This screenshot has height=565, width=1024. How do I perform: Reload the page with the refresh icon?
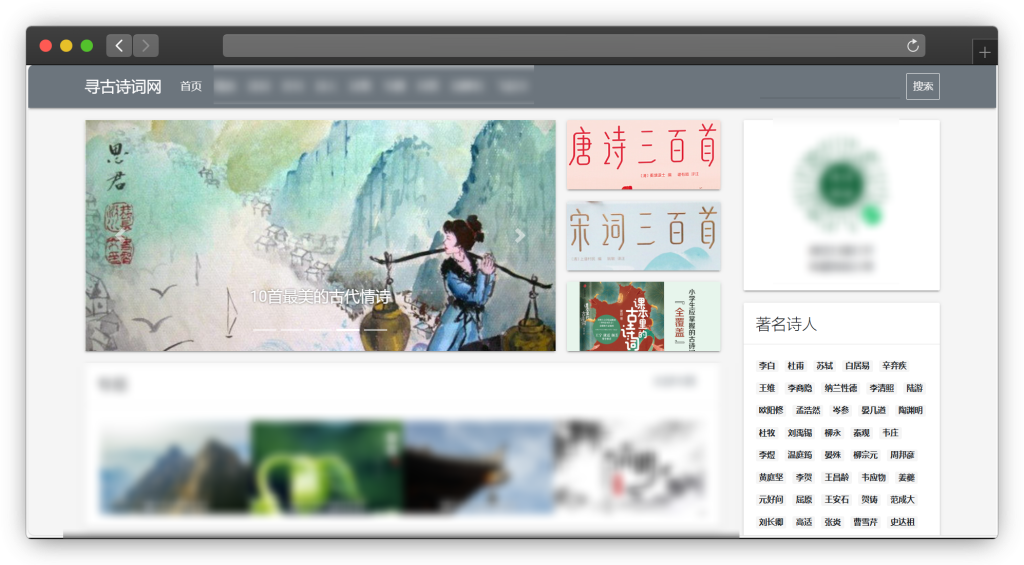912,46
